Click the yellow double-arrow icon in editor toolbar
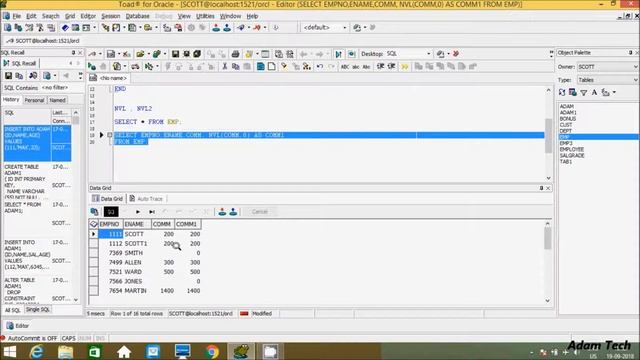Screen dimensions: 640x360 [x=404, y=67]
